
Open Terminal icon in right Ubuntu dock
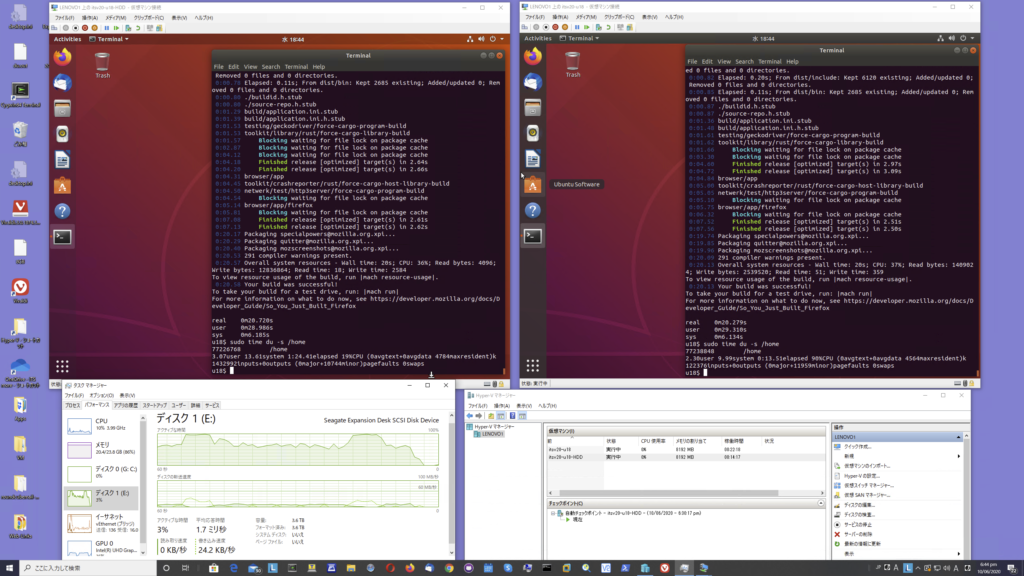[533, 237]
